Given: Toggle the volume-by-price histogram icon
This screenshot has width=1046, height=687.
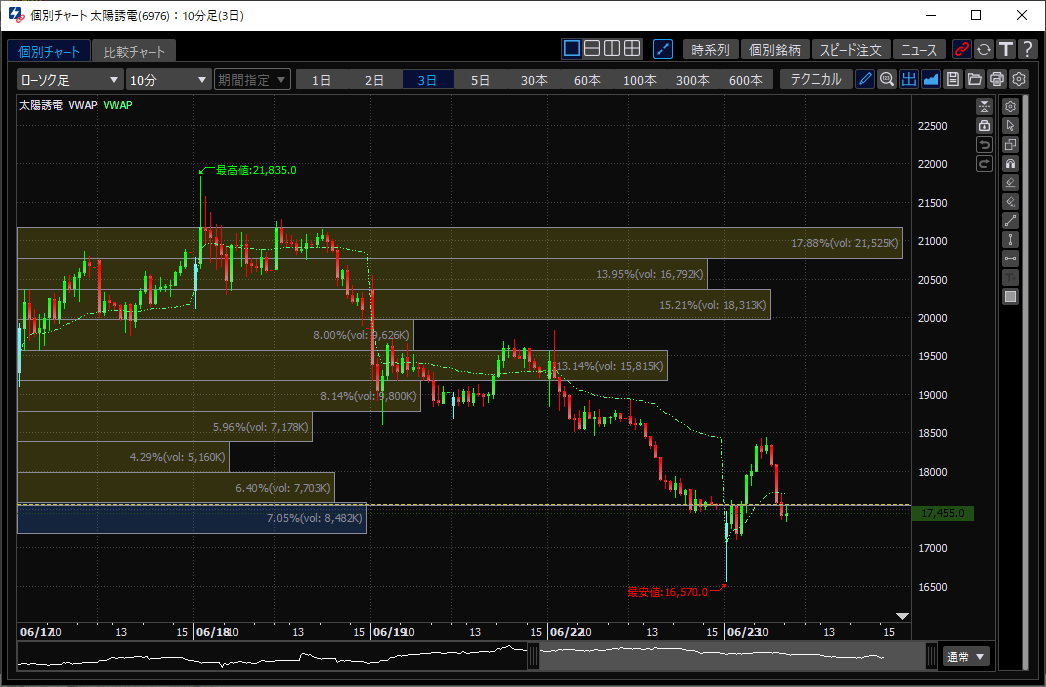Looking at the screenshot, I should [x=909, y=79].
